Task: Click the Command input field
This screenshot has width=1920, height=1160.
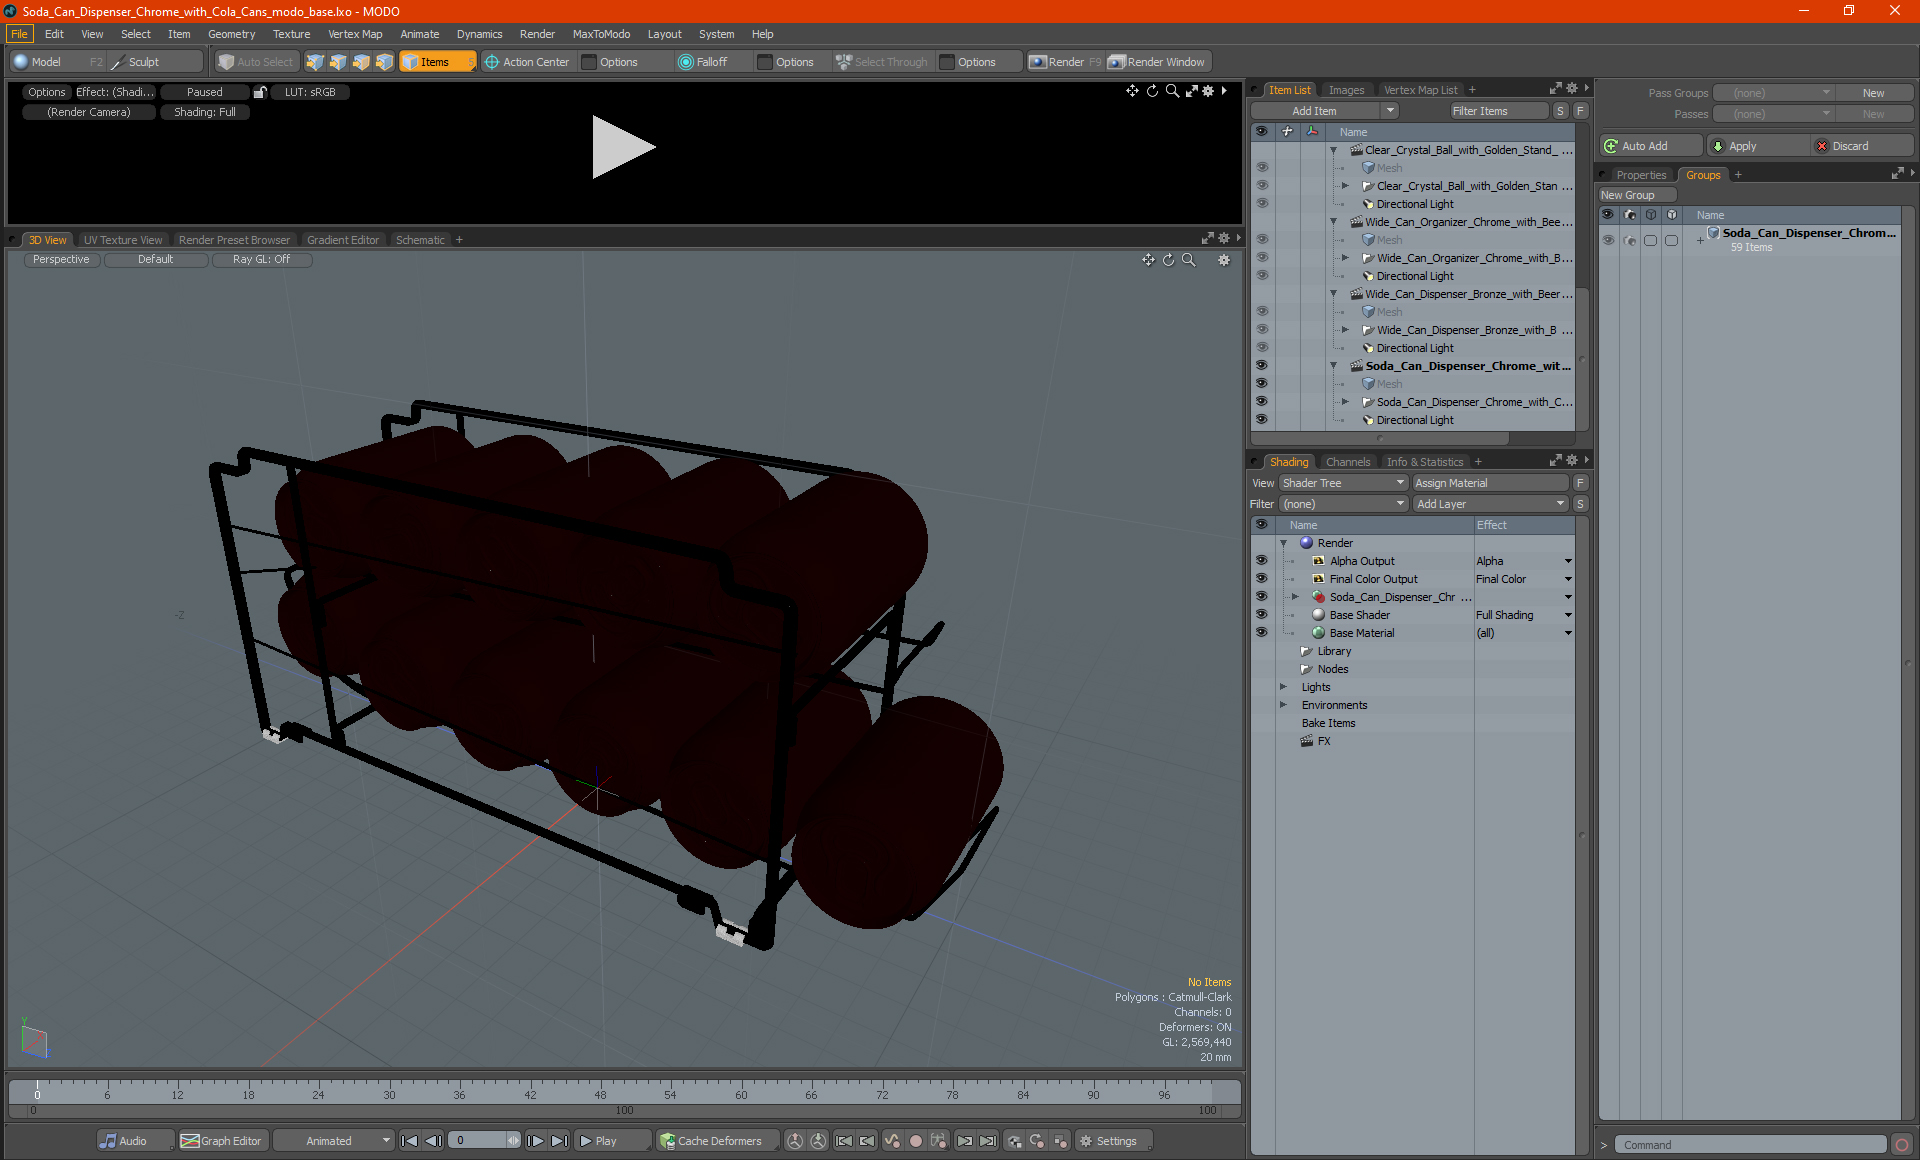Action: tap(1750, 1145)
